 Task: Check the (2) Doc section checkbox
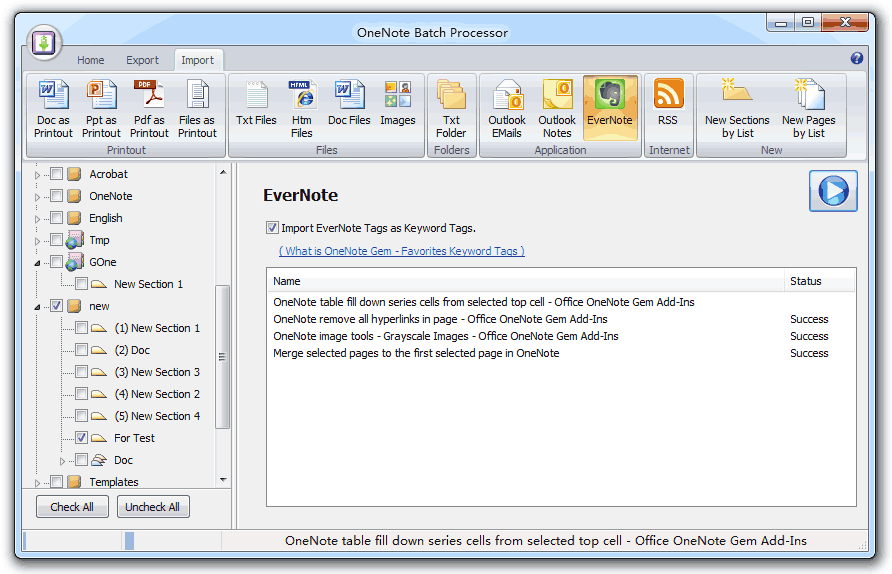[x=81, y=350]
